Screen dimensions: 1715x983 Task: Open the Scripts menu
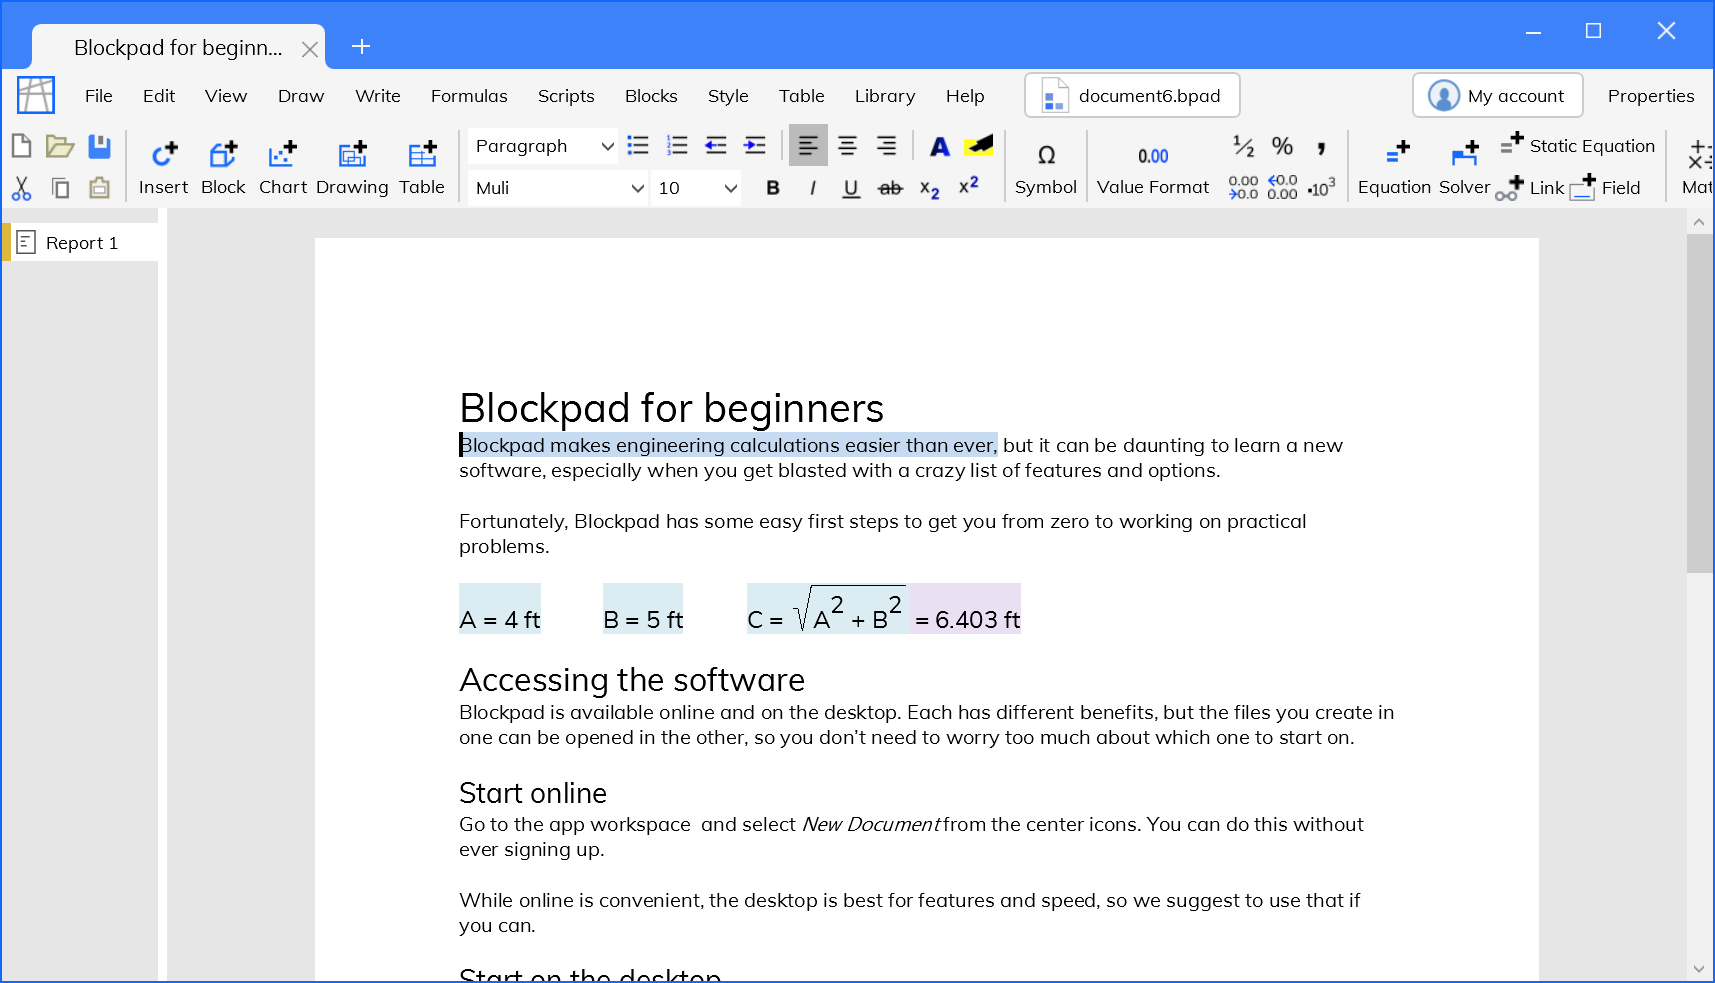click(566, 96)
